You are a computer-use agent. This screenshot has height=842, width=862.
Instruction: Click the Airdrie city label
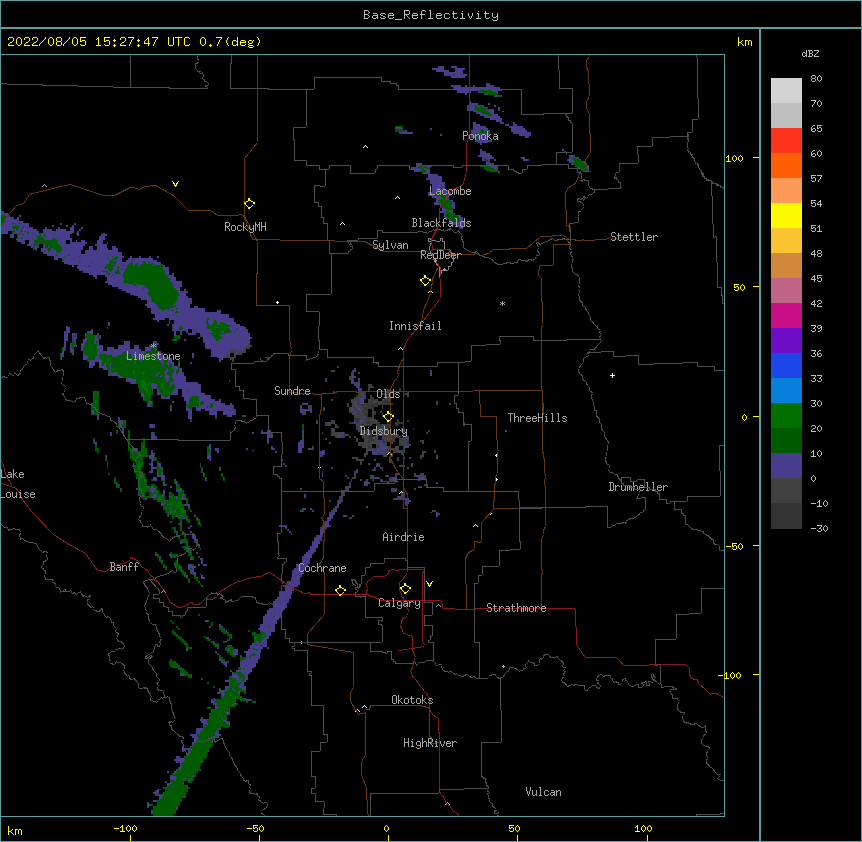pos(403,537)
